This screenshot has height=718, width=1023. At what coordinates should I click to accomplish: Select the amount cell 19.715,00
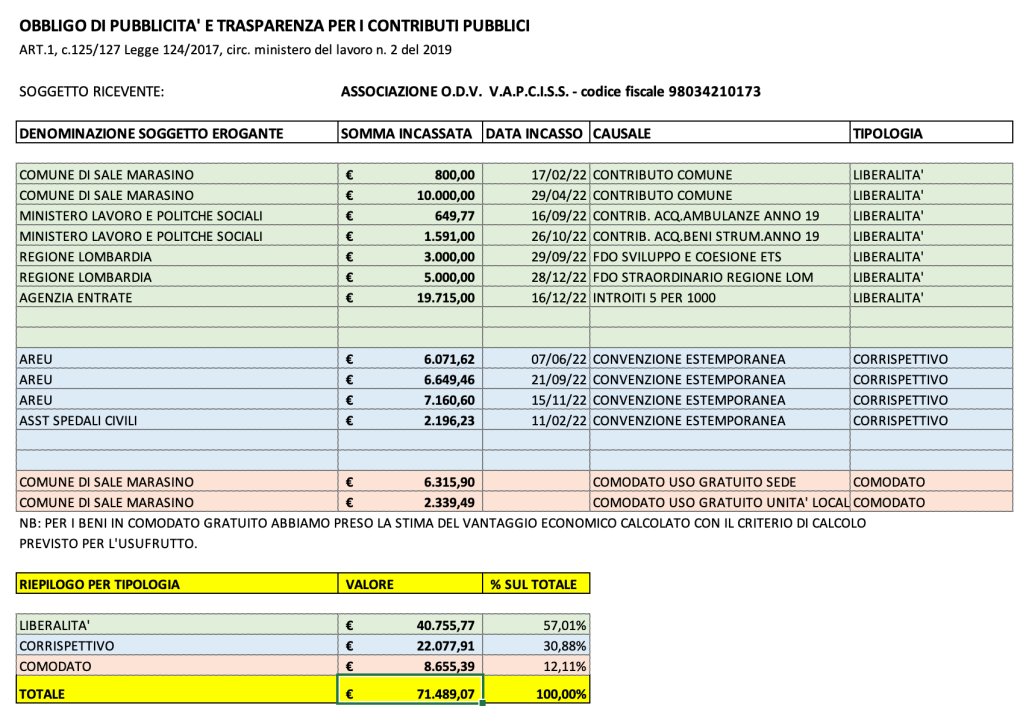pyautogui.click(x=410, y=297)
